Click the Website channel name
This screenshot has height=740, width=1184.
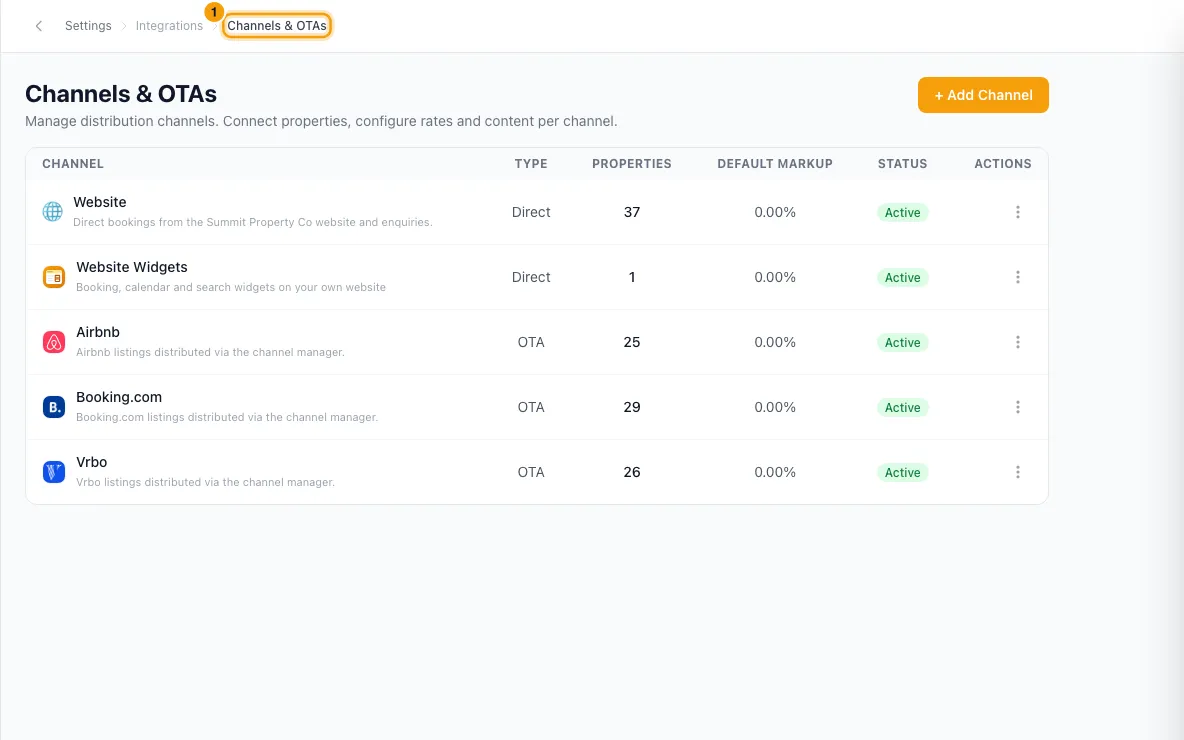(x=100, y=202)
